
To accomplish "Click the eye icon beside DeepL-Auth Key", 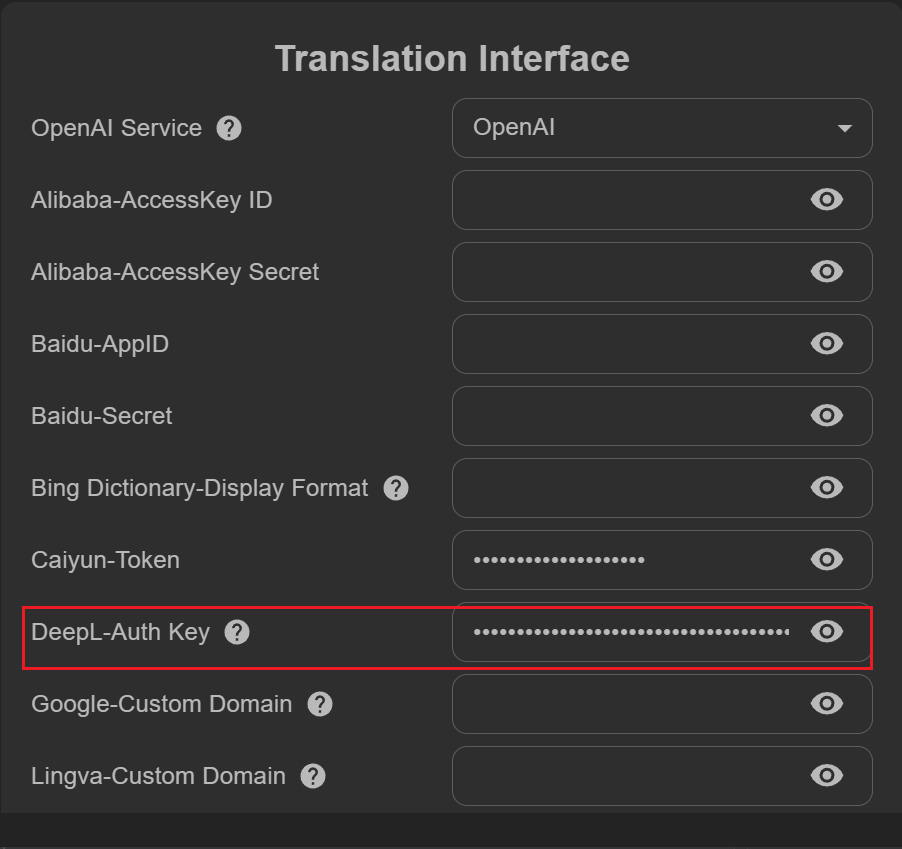I will coord(827,631).
